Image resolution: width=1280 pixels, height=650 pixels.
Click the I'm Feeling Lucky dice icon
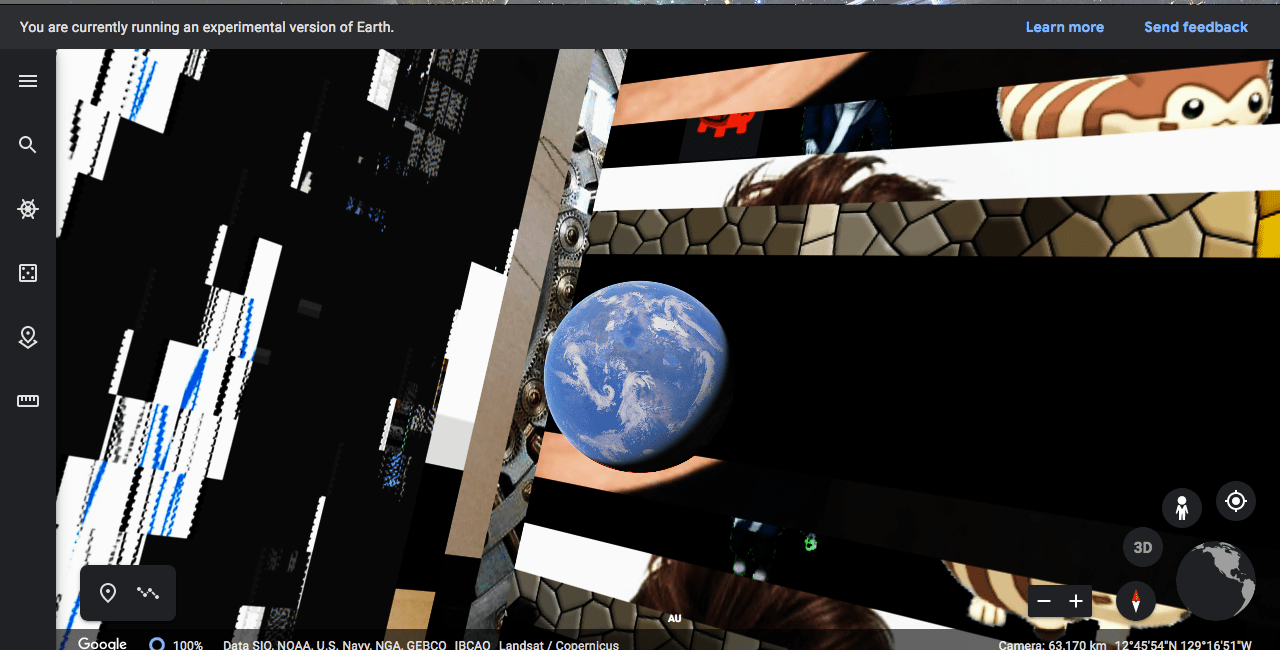pos(28,273)
